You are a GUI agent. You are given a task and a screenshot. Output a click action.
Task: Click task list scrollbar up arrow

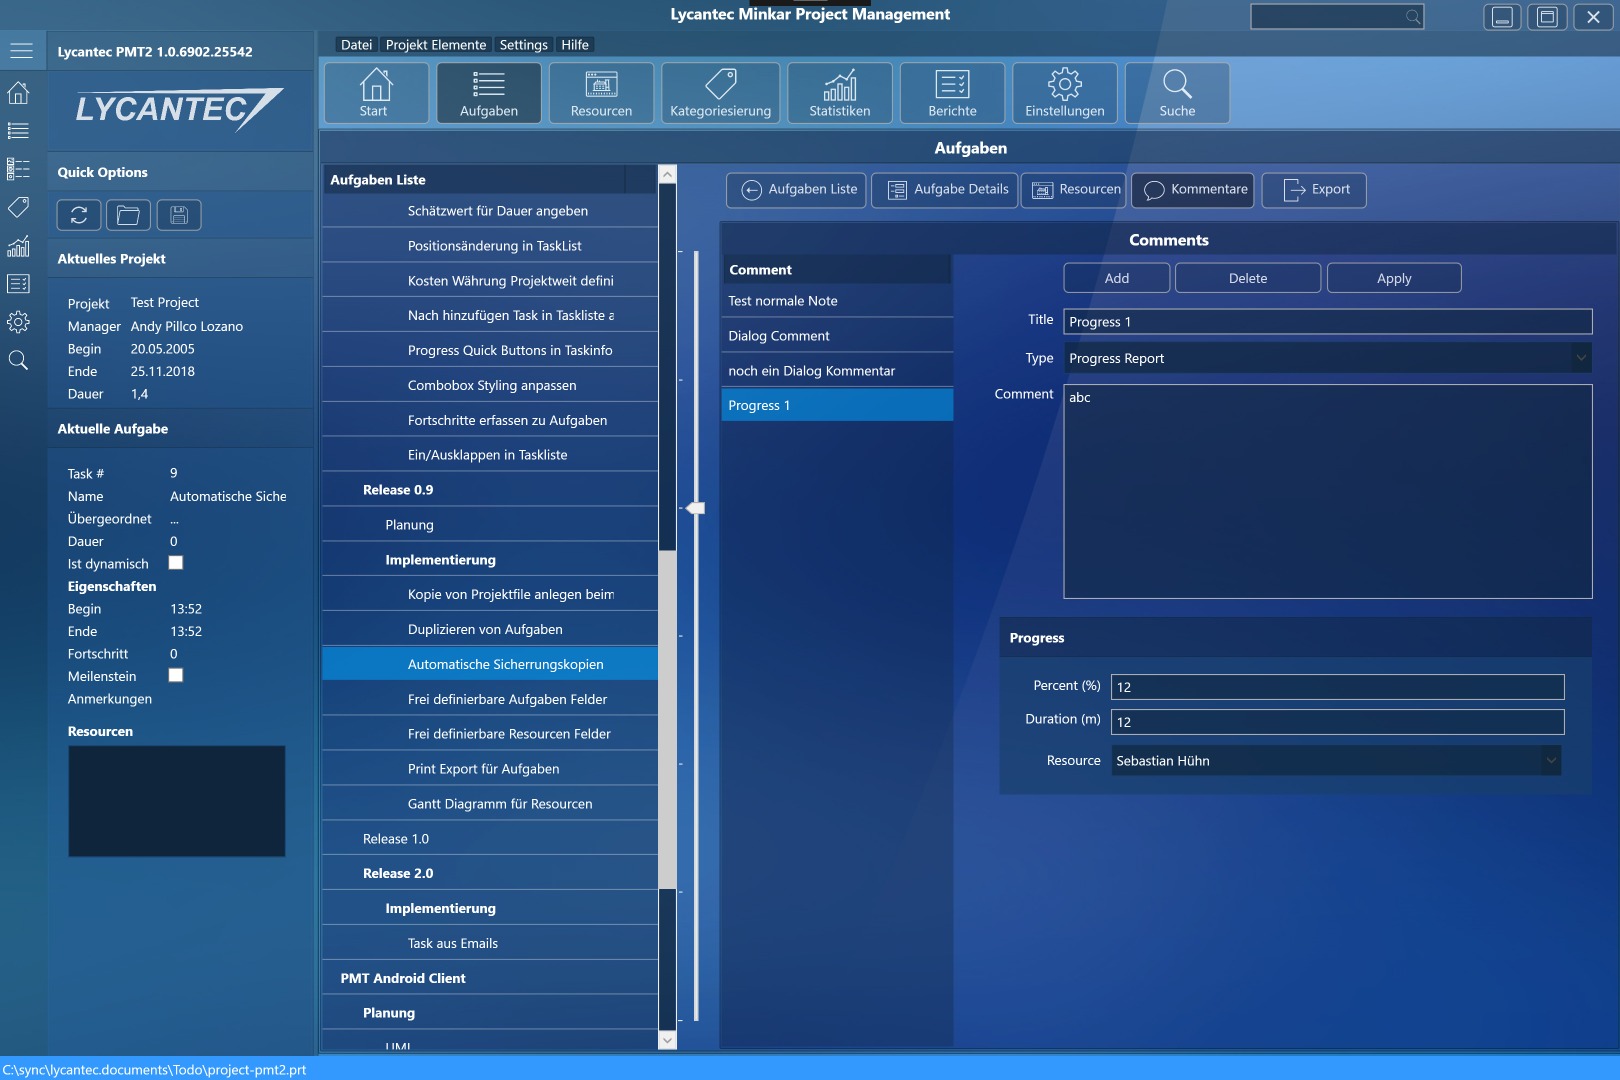click(667, 174)
